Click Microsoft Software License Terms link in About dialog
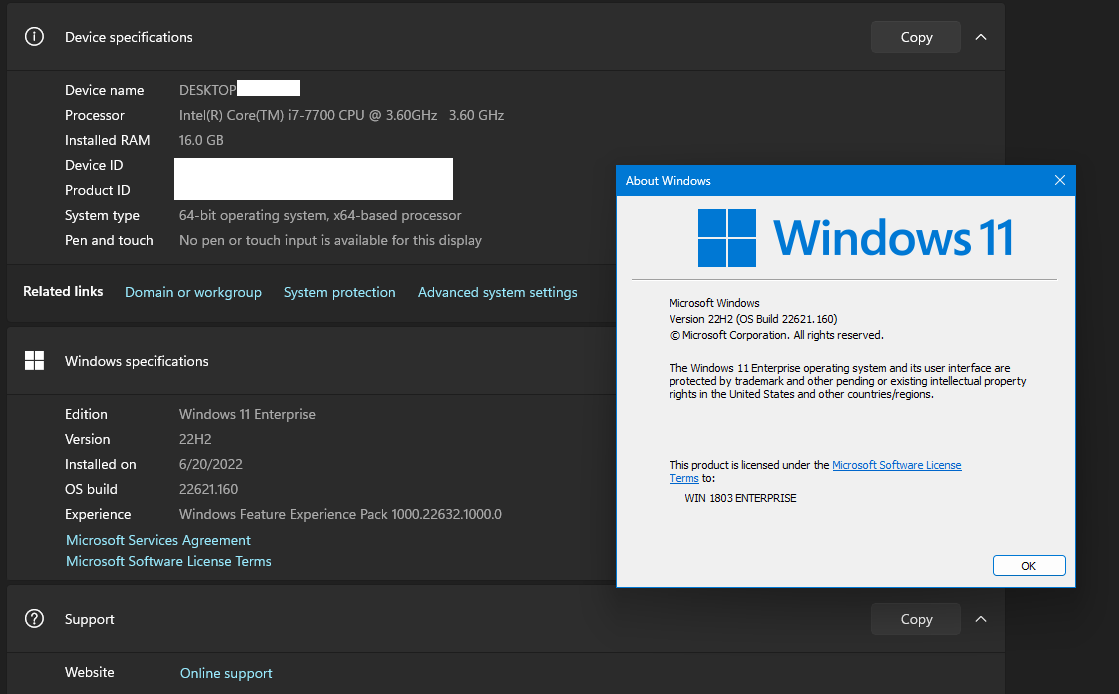 pyautogui.click(x=896, y=465)
